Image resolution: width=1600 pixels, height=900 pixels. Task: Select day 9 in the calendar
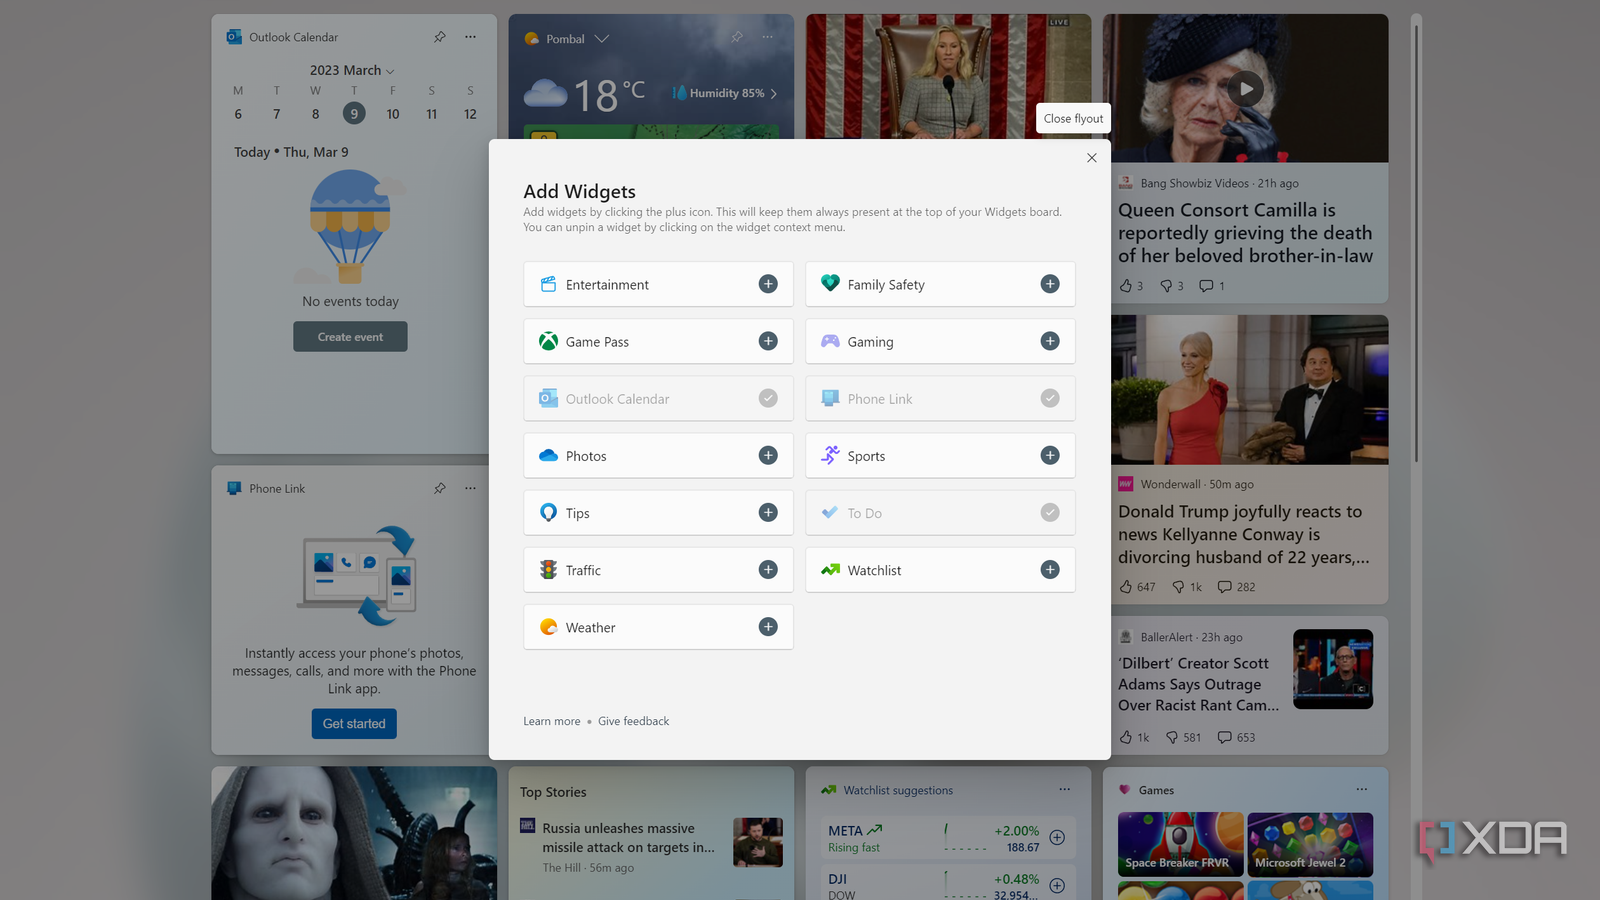click(354, 114)
